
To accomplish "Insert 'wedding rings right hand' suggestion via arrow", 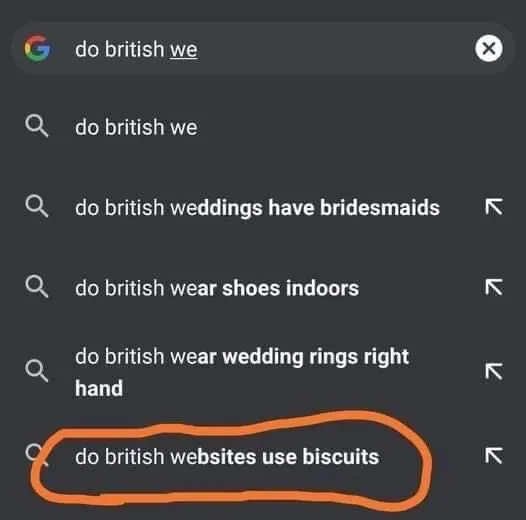I will pos(494,371).
